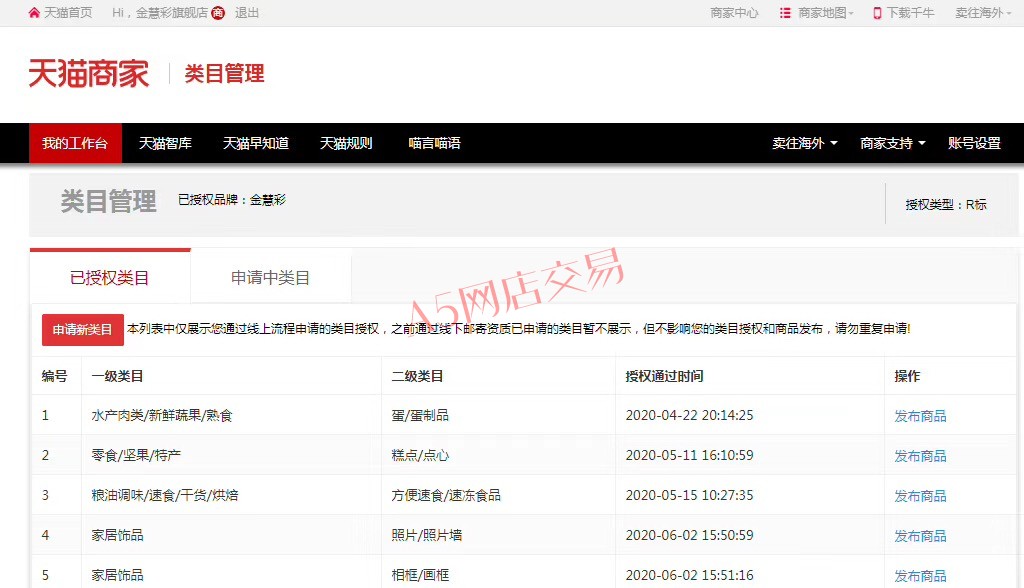Open the 天猫早知道 menu item
Image resolution: width=1024 pixels, height=588 pixels.
tap(256, 143)
